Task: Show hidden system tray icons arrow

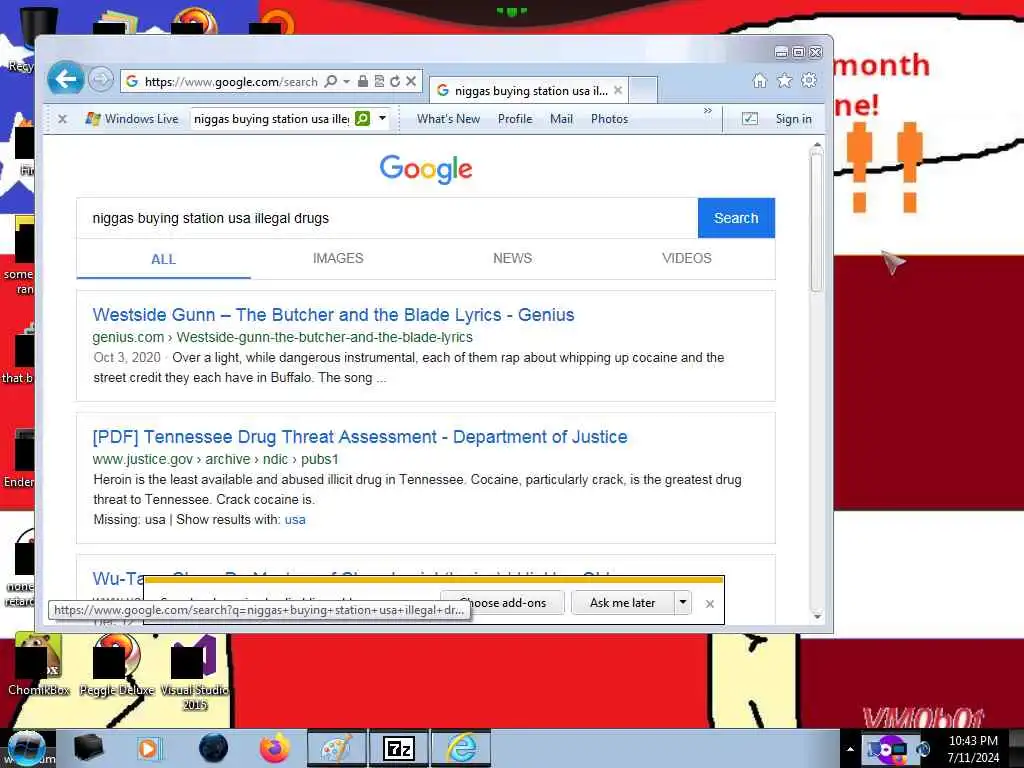Action: pyautogui.click(x=850, y=749)
